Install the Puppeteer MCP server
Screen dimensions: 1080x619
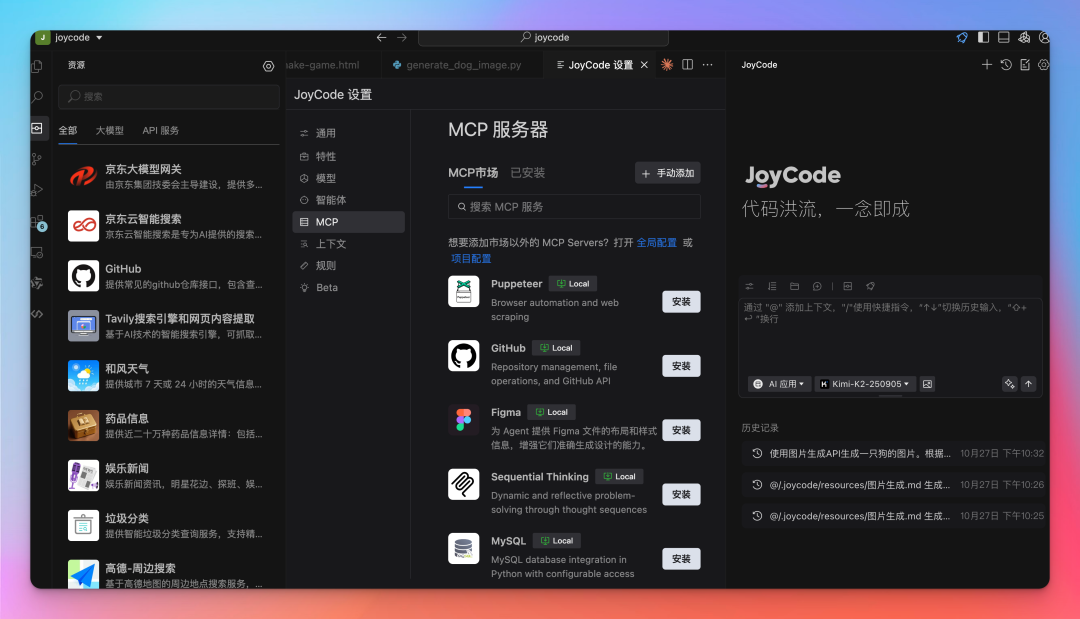click(x=681, y=302)
